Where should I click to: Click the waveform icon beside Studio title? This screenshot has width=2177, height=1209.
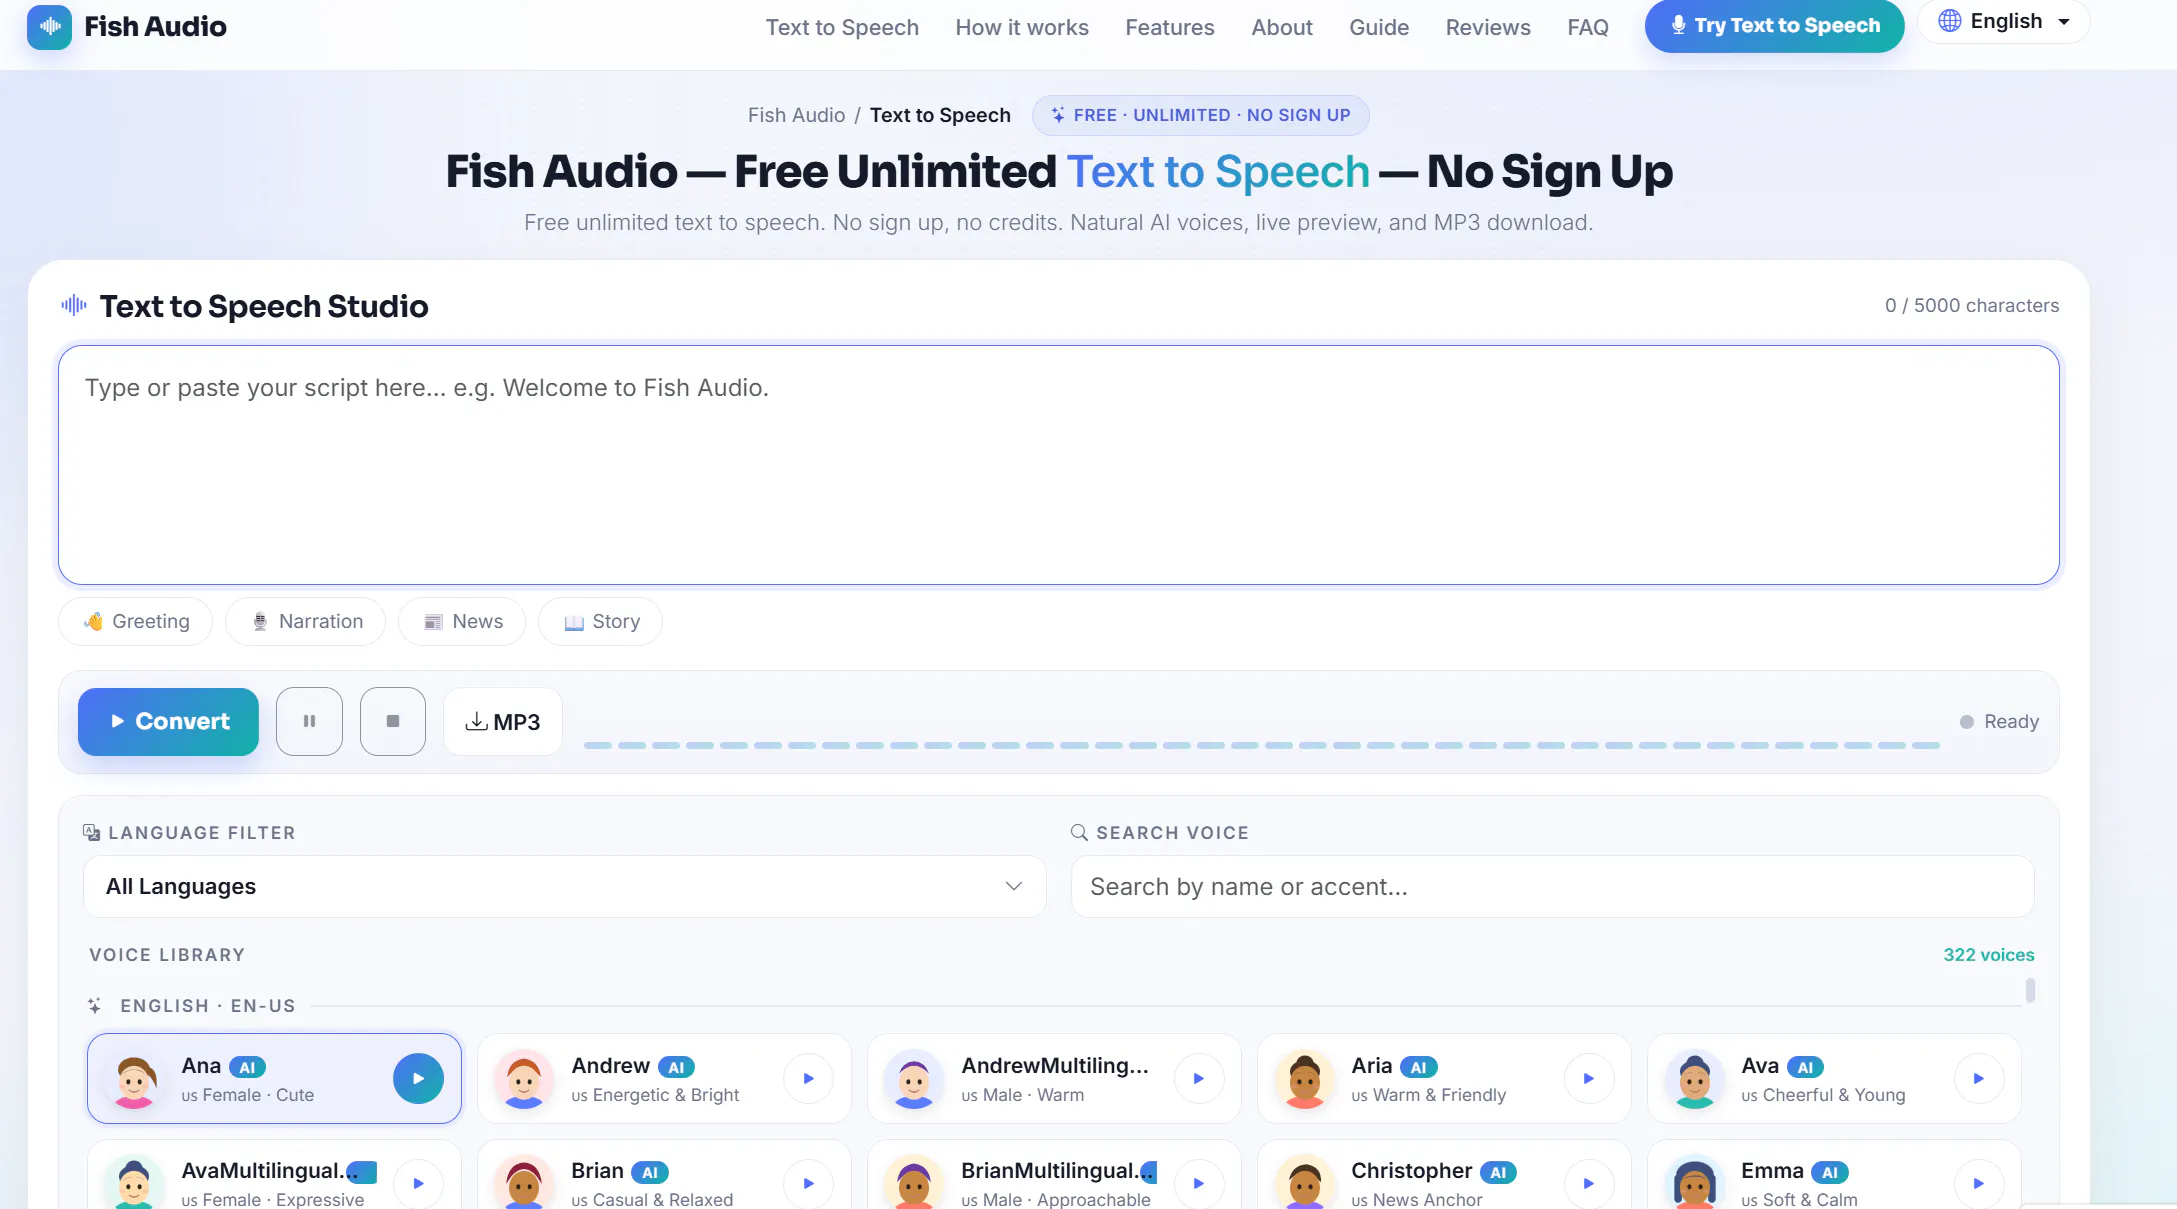coord(74,305)
